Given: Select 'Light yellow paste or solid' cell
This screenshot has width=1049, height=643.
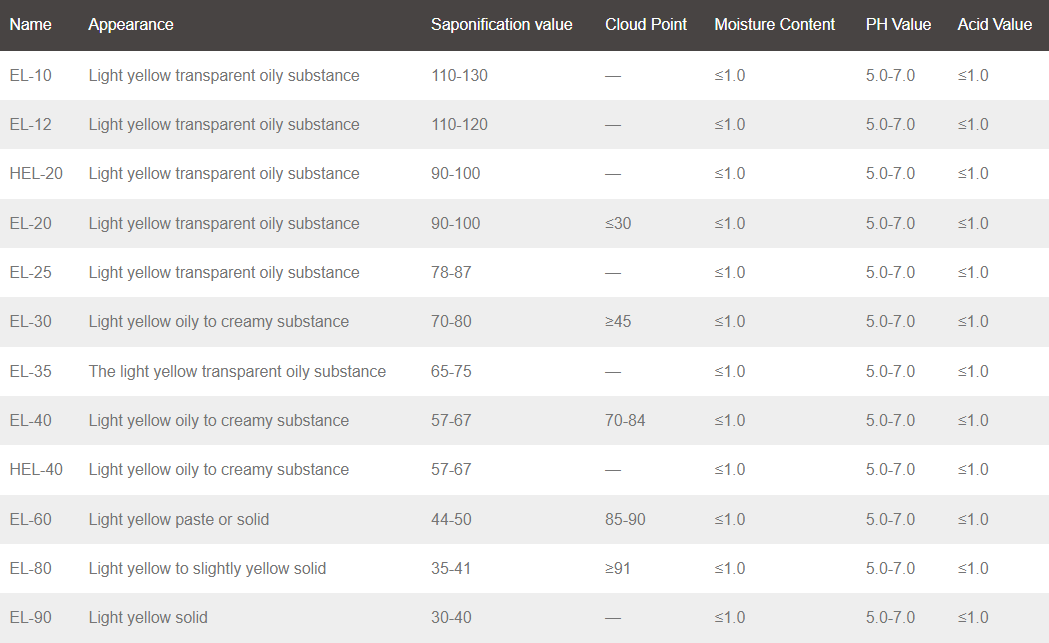Looking at the screenshot, I should point(179,520).
